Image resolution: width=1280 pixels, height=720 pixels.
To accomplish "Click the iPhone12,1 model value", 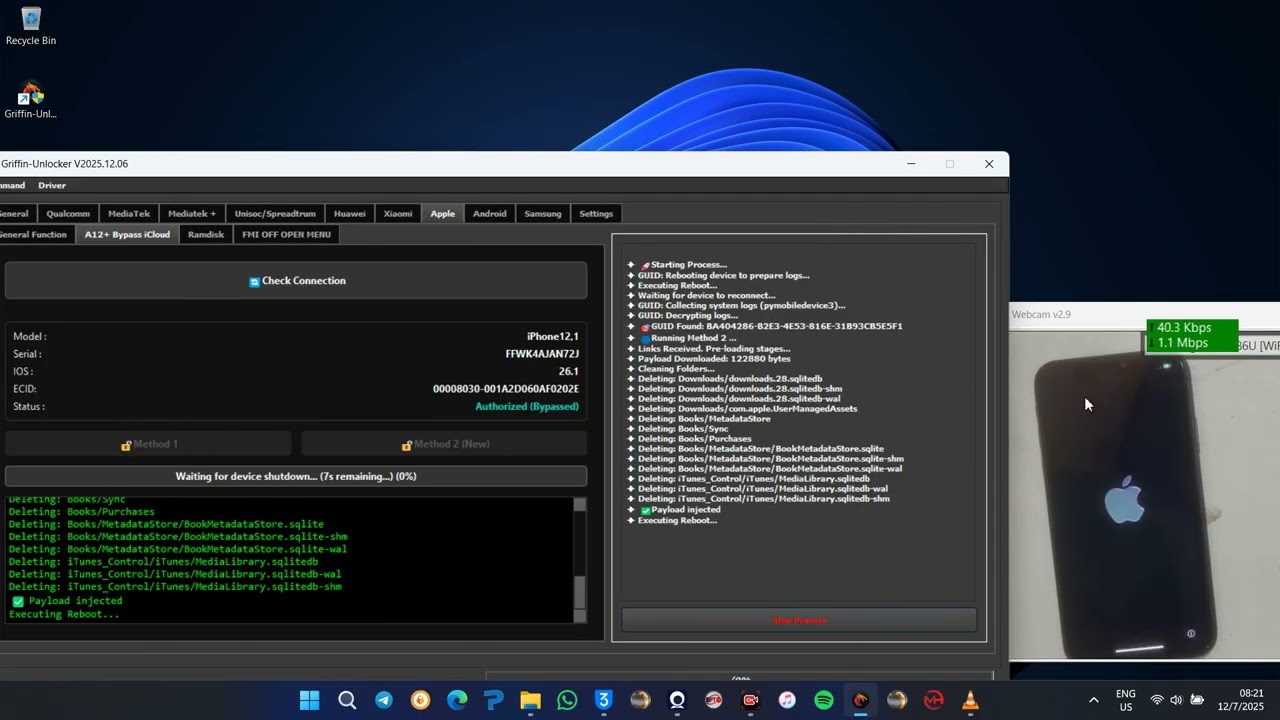I will coord(553,336).
